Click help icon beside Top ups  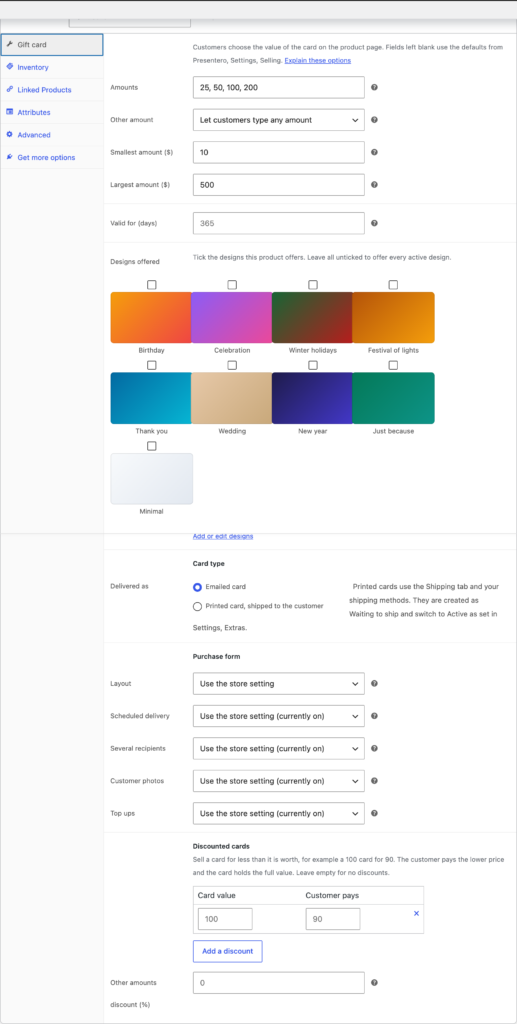pos(375,813)
